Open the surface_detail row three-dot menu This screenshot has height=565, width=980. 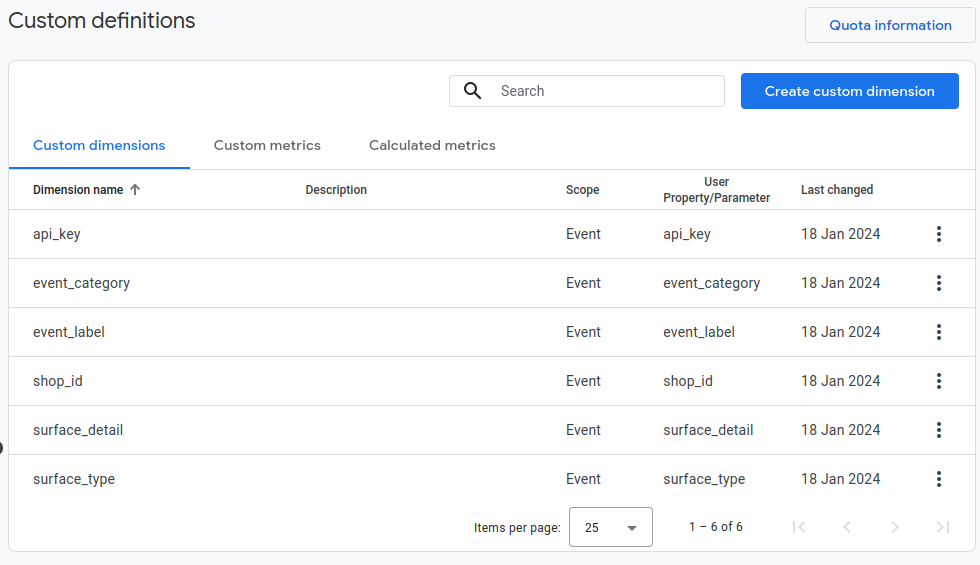(x=939, y=430)
